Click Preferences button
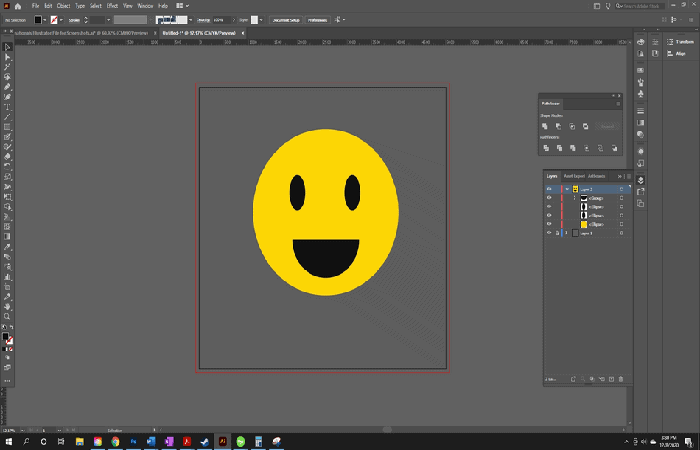 point(317,20)
